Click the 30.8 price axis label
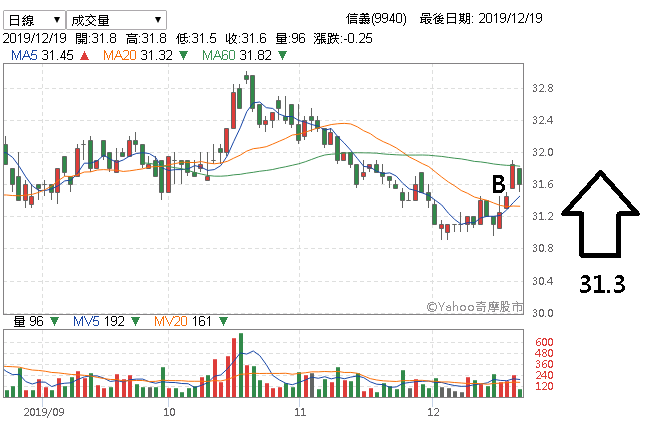The width and height of the screenshot is (650, 425). (x=543, y=248)
